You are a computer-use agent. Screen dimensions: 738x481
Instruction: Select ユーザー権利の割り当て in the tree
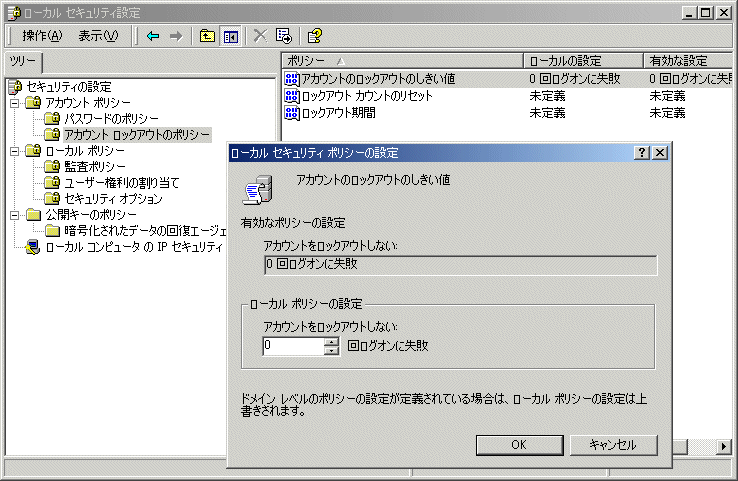click(122, 183)
